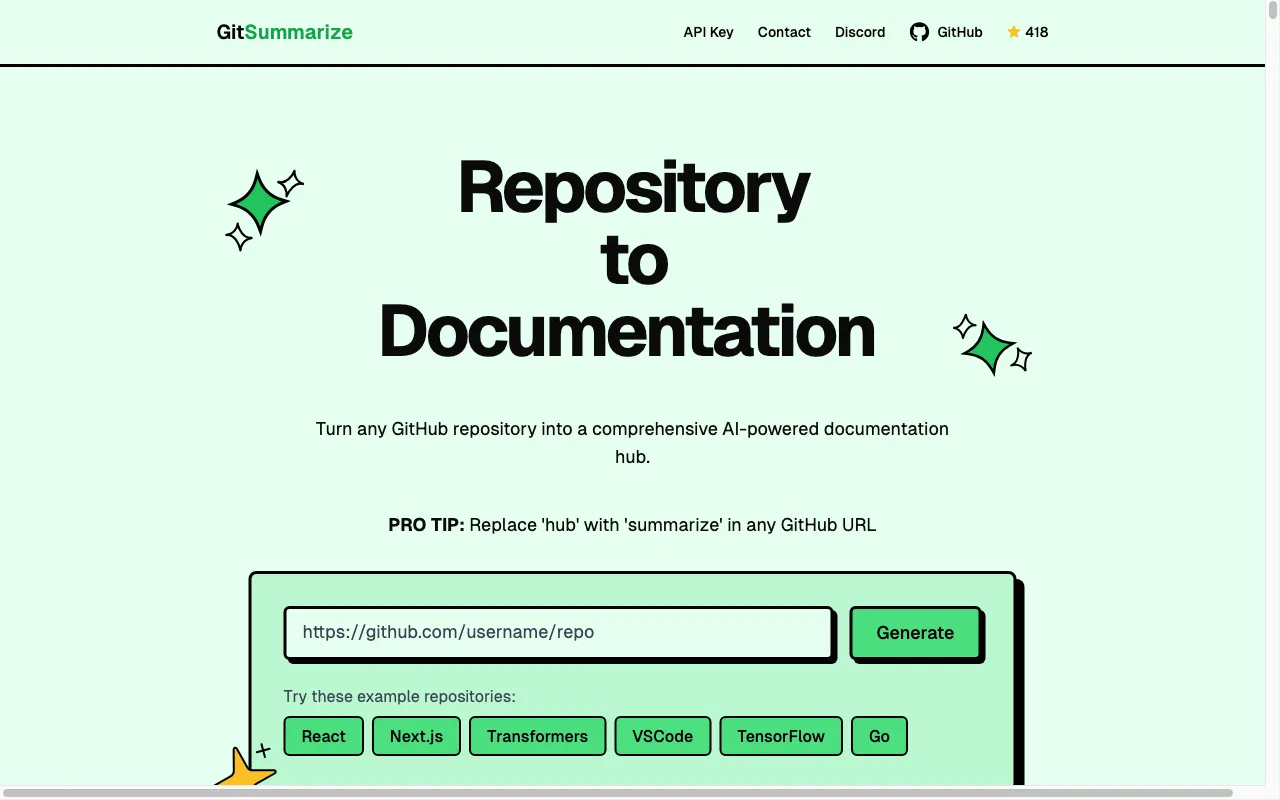Click the 'PRO TIP:' bold text
Viewport: 1280px width, 800px height.
[x=426, y=525]
